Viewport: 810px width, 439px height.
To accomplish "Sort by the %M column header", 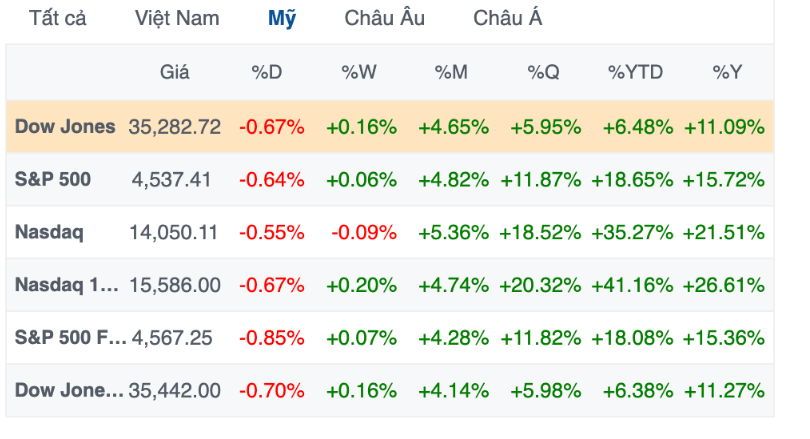I will click(451, 72).
